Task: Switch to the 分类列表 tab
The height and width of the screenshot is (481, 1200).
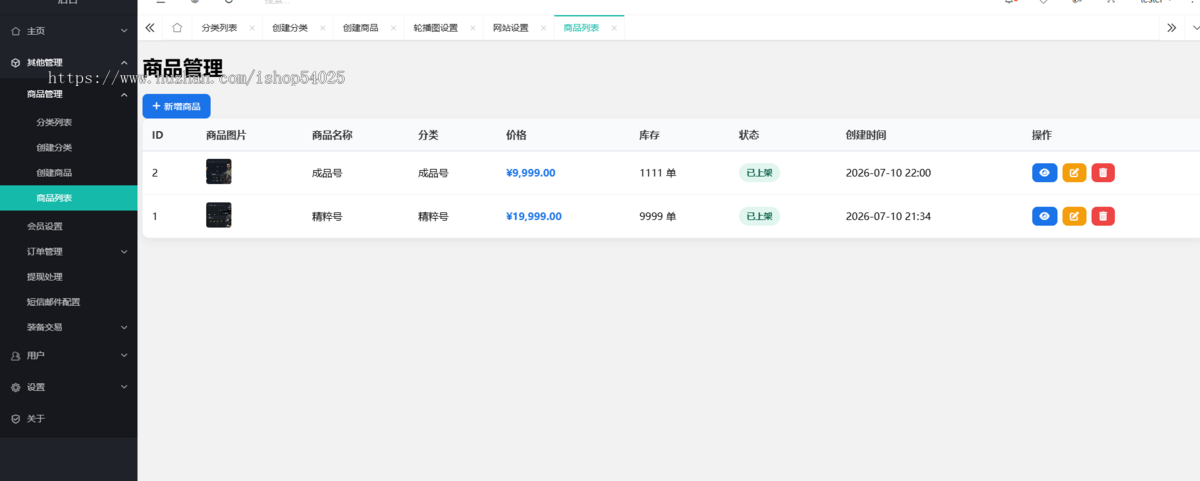Action: coord(219,28)
